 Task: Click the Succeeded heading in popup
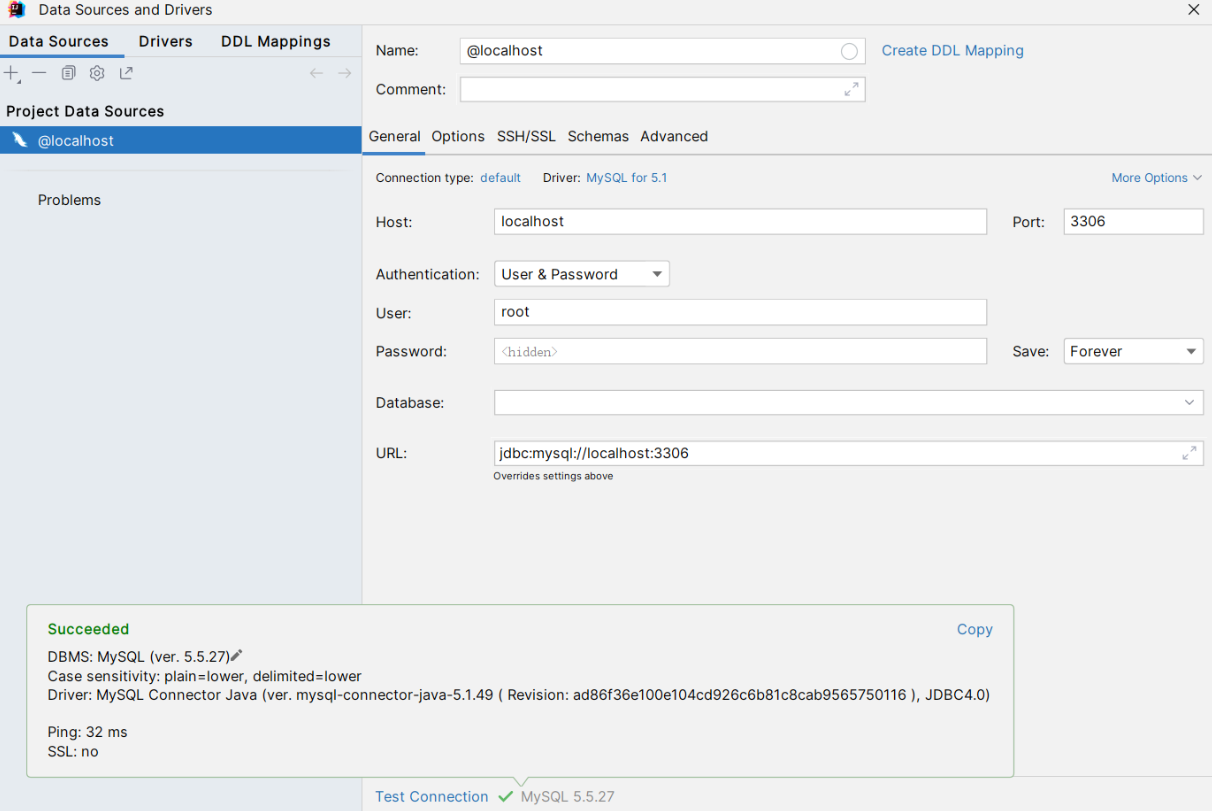tap(88, 629)
